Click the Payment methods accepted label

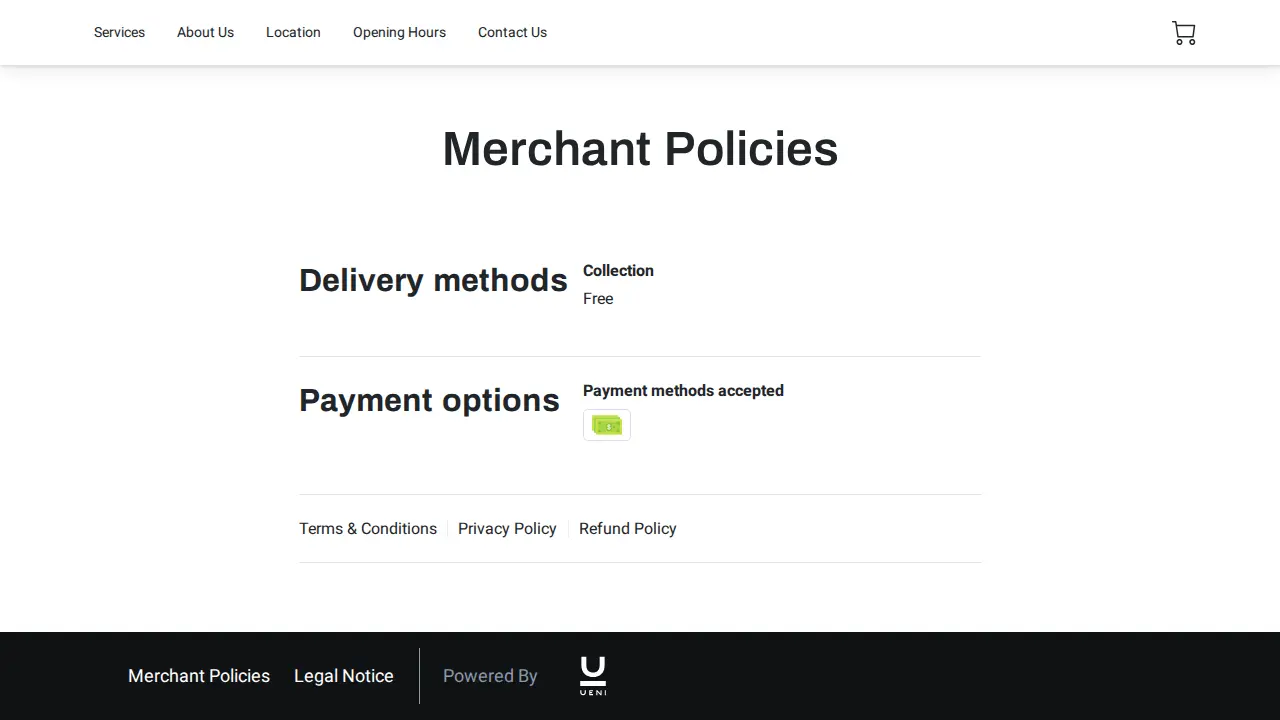[683, 391]
